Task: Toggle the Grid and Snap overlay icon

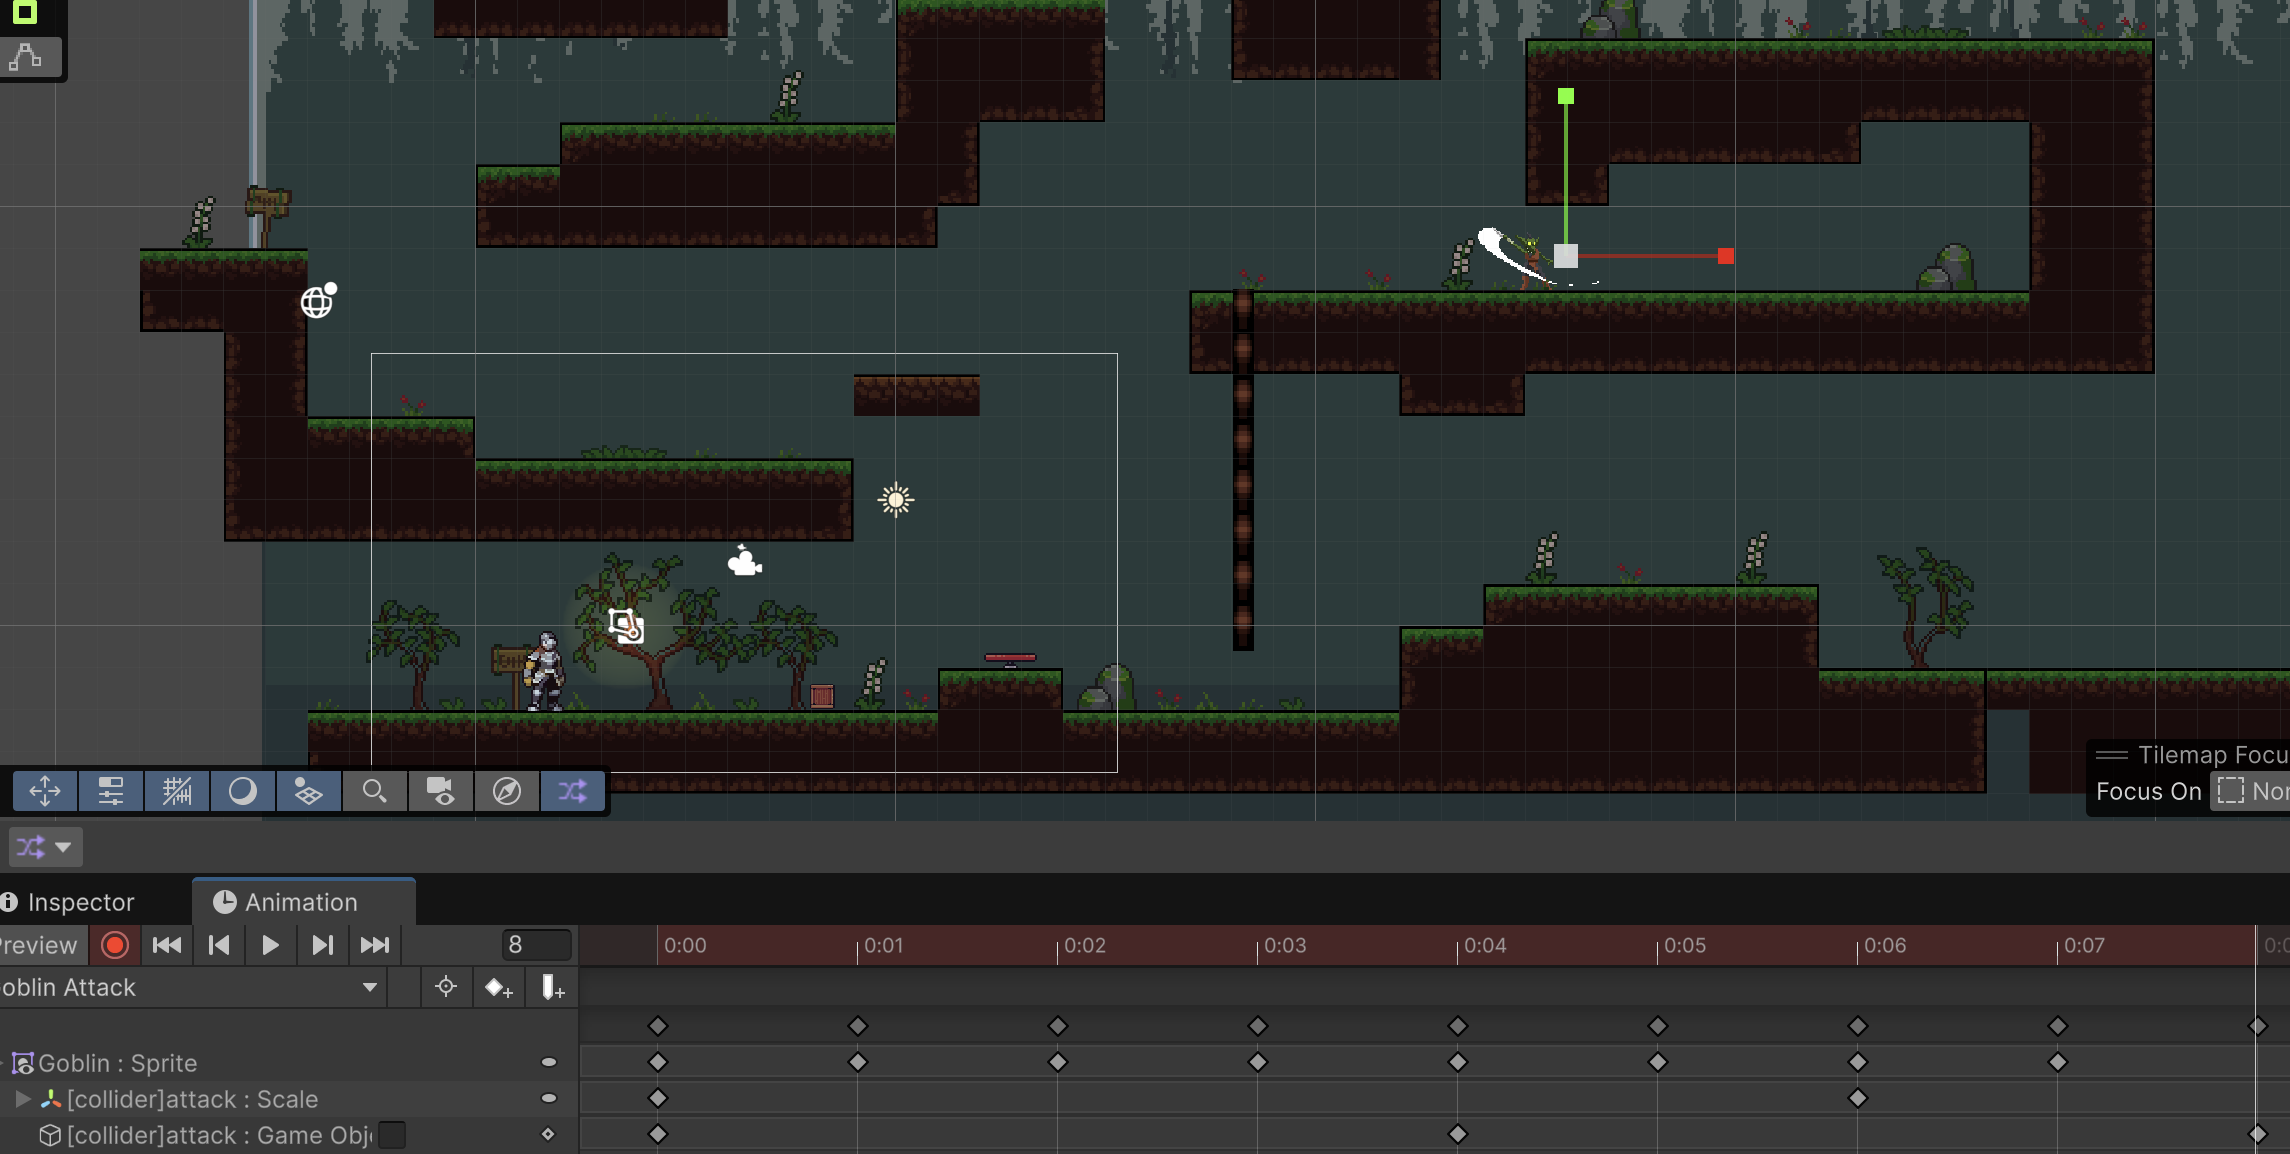Action: [177, 791]
